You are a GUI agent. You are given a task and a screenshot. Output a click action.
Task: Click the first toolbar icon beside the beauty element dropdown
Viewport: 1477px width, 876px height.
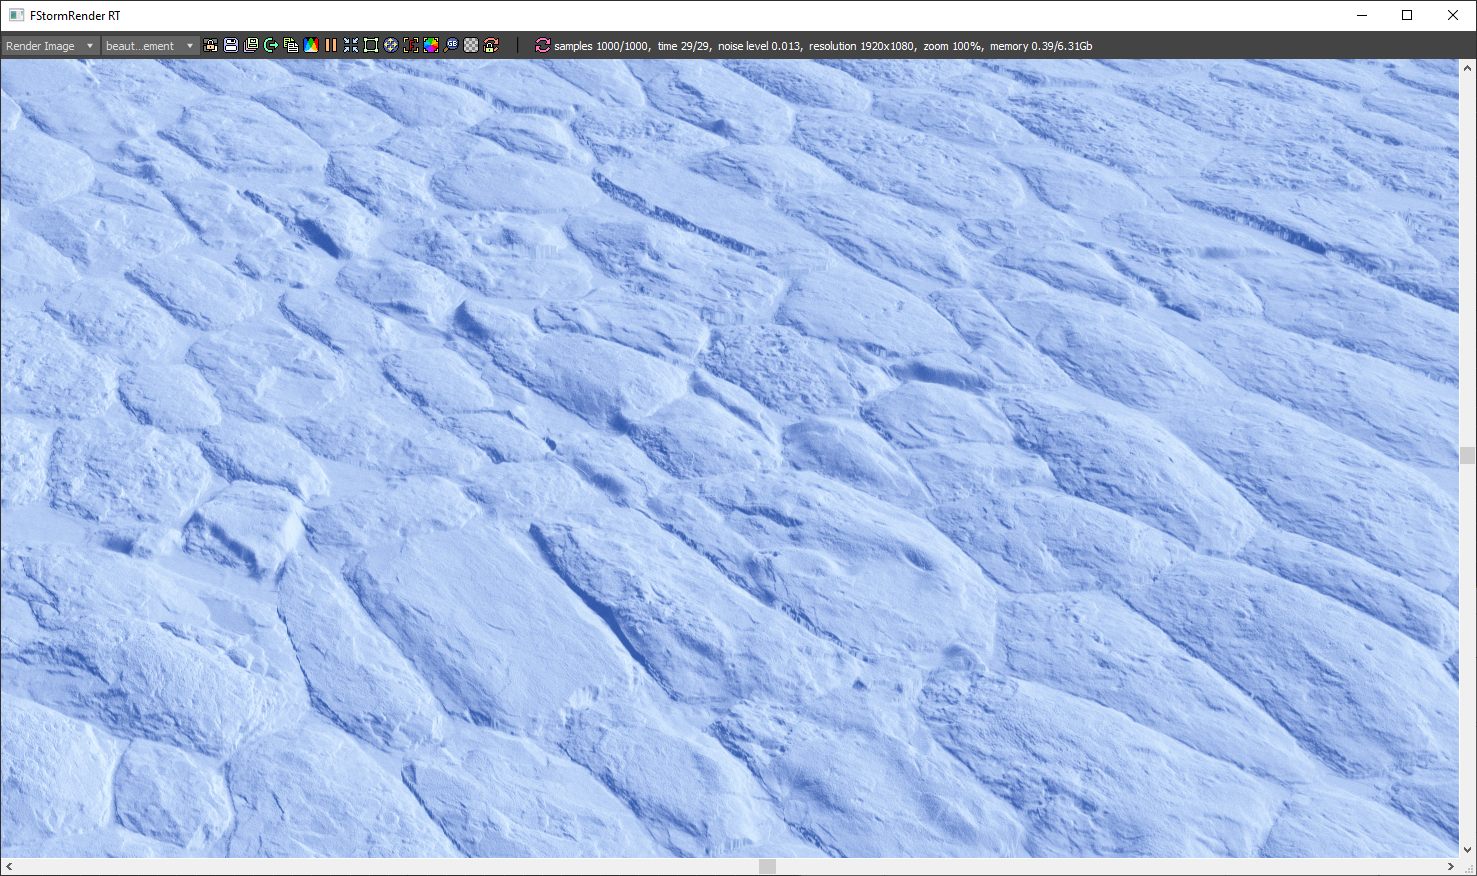(x=210, y=46)
